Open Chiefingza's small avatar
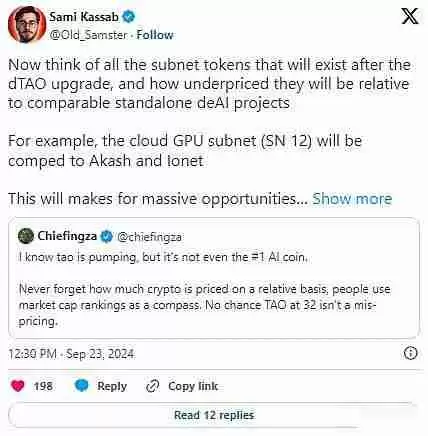The height and width of the screenshot is (436, 428). [26, 236]
